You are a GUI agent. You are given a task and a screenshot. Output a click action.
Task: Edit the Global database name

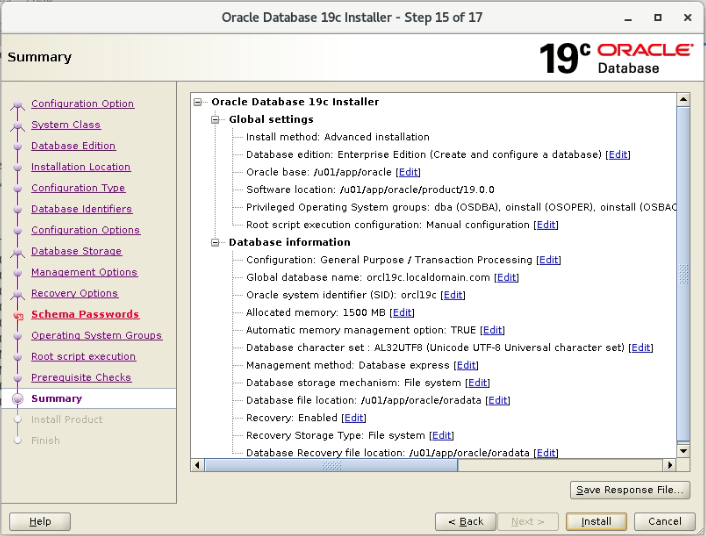[x=507, y=277]
